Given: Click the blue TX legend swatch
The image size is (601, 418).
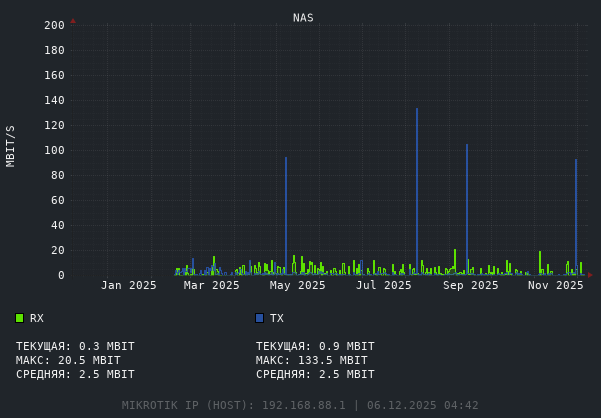Looking at the screenshot, I should tap(259, 318).
